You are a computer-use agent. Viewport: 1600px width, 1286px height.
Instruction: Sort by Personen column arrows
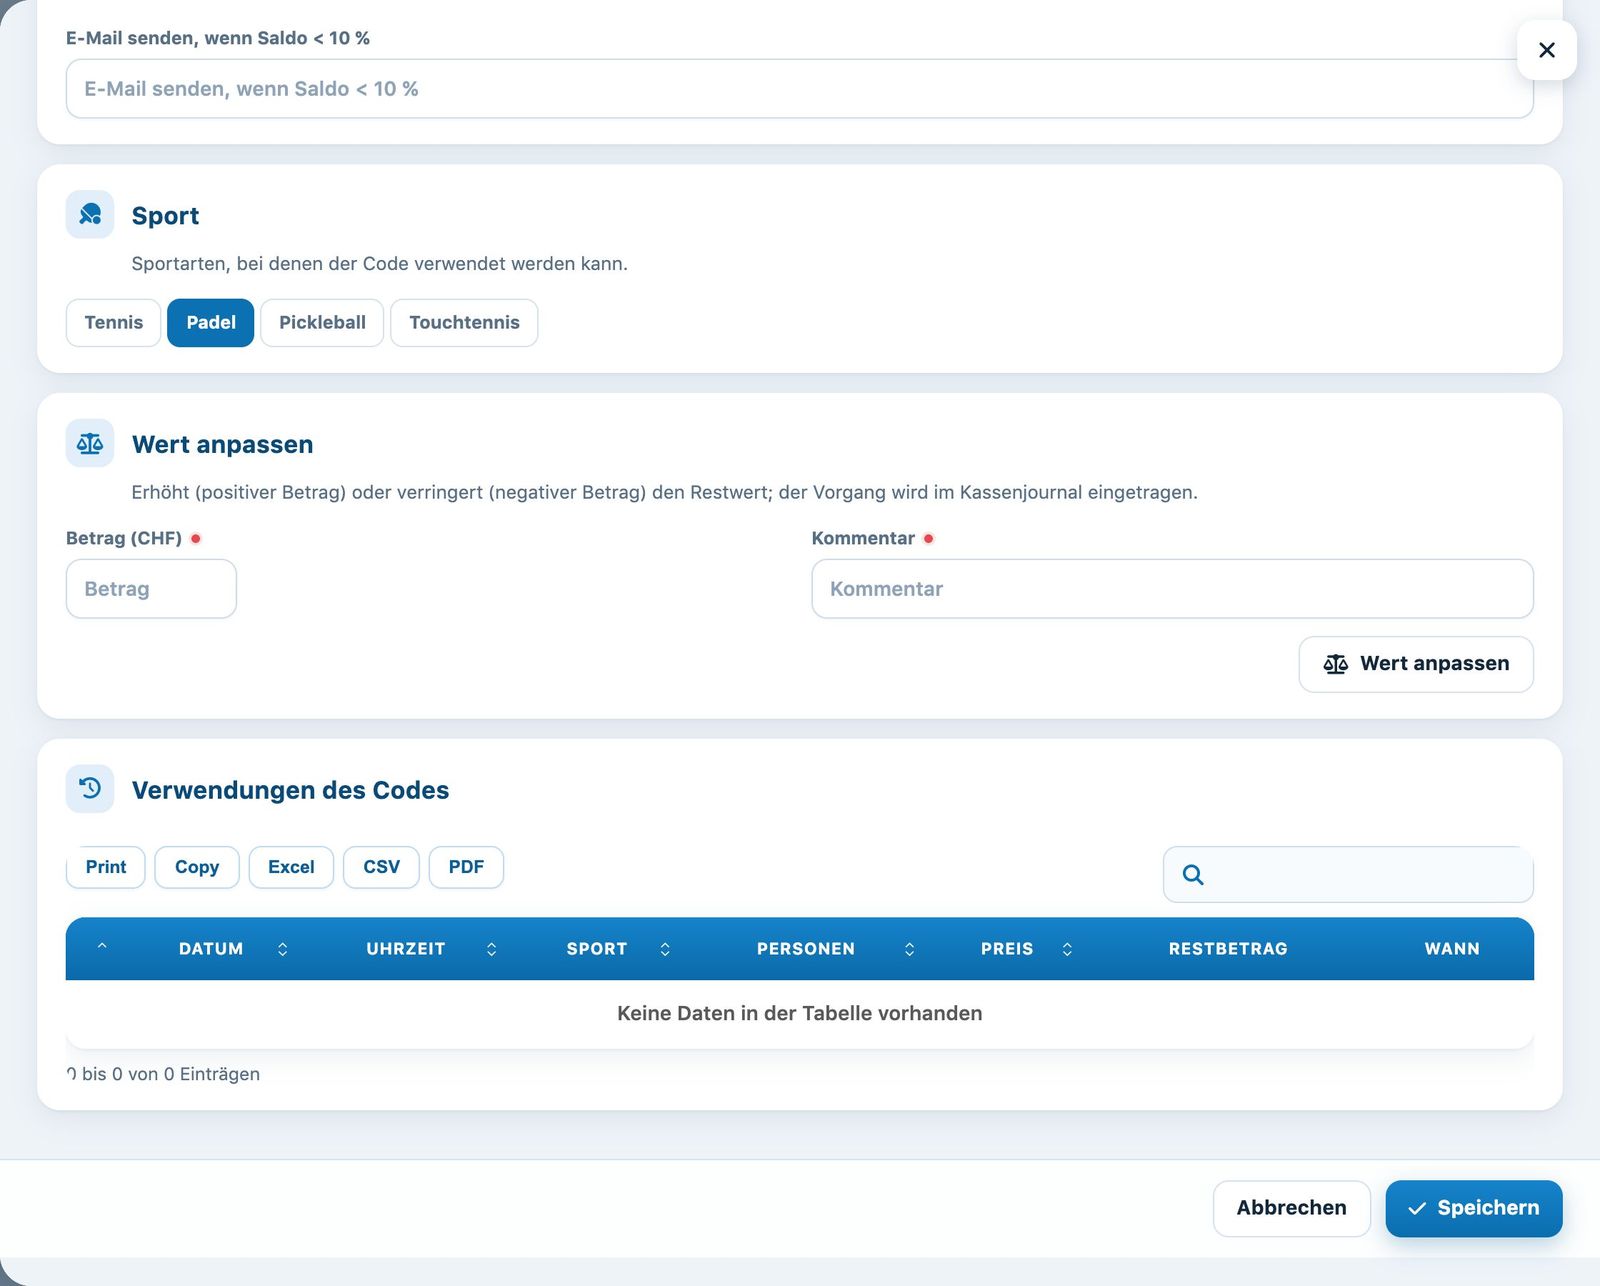click(x=909, y=949)
